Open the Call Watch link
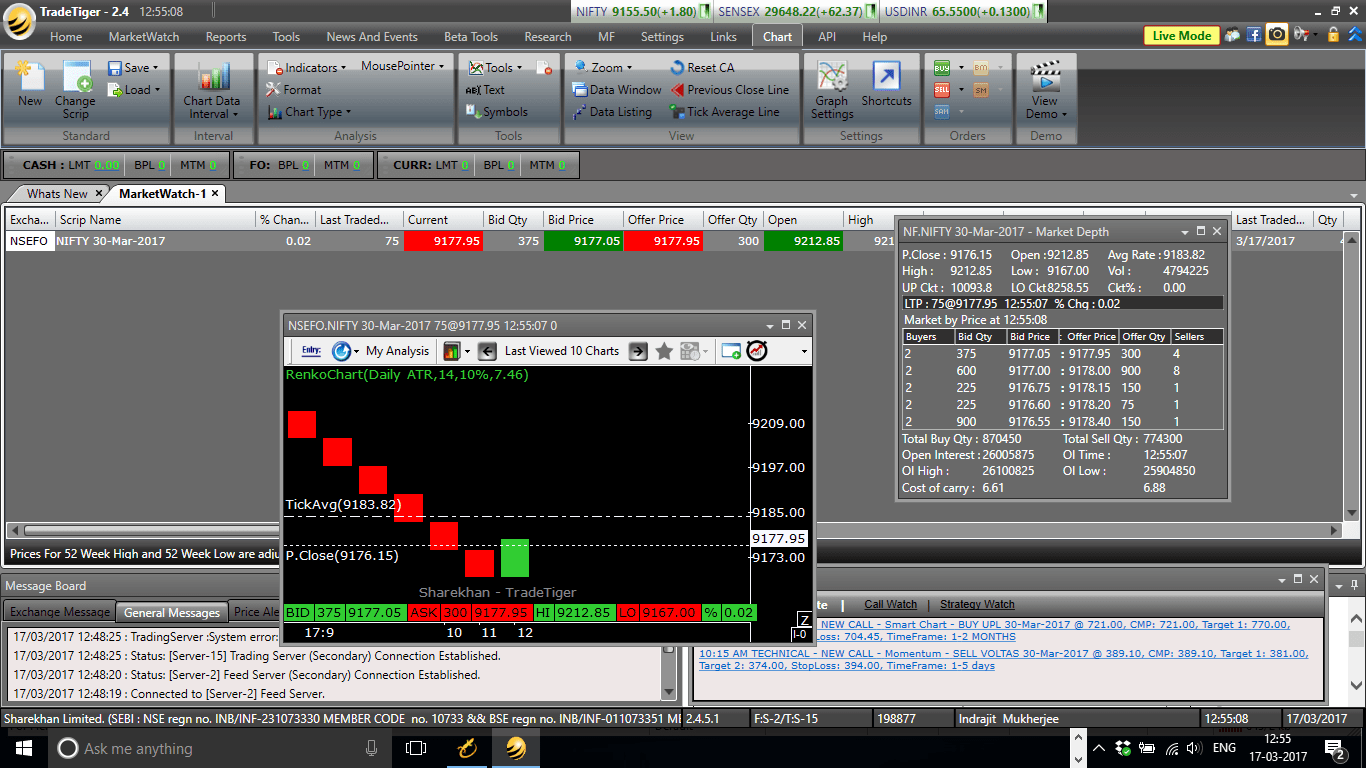Image resolution: width=1366 pixels, height=768 pixels. (x=890, y=604)
